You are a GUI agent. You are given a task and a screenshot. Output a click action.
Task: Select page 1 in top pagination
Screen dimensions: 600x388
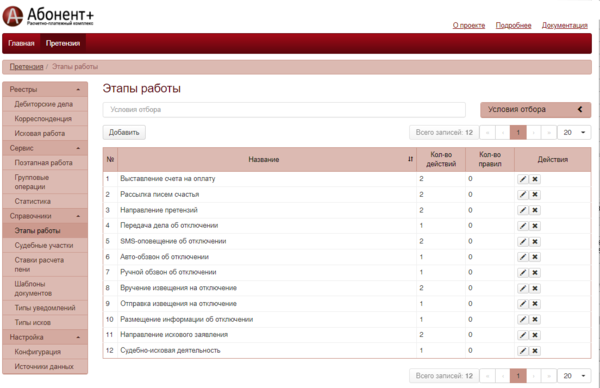(518, 132)
